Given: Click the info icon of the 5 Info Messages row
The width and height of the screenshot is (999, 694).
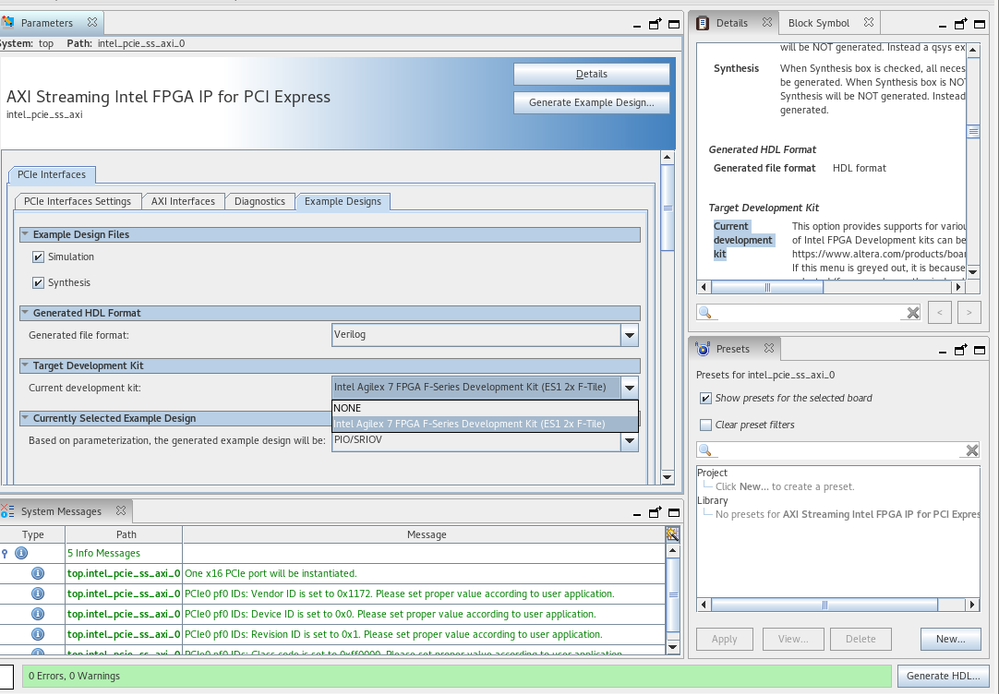Looking at the screenshot, I should 21,553.
